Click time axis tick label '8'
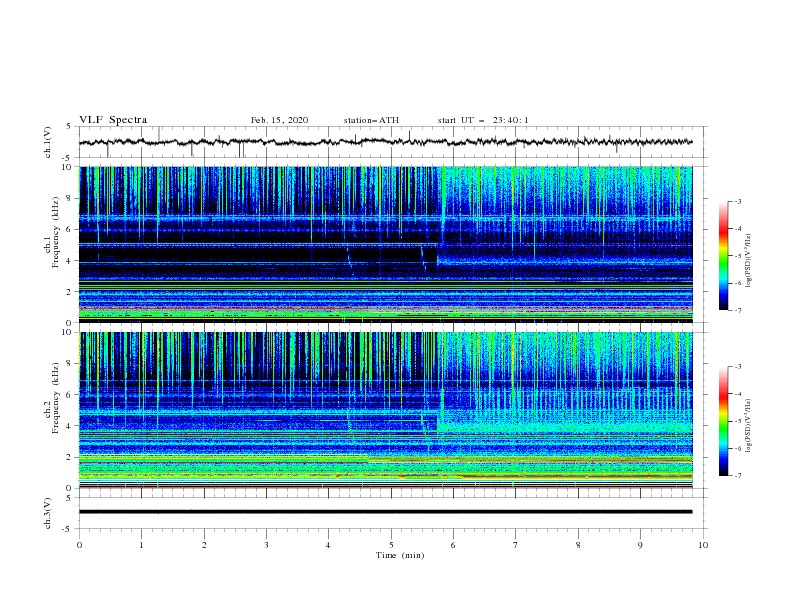The image size is (792, 612). (x=578, y=545)
